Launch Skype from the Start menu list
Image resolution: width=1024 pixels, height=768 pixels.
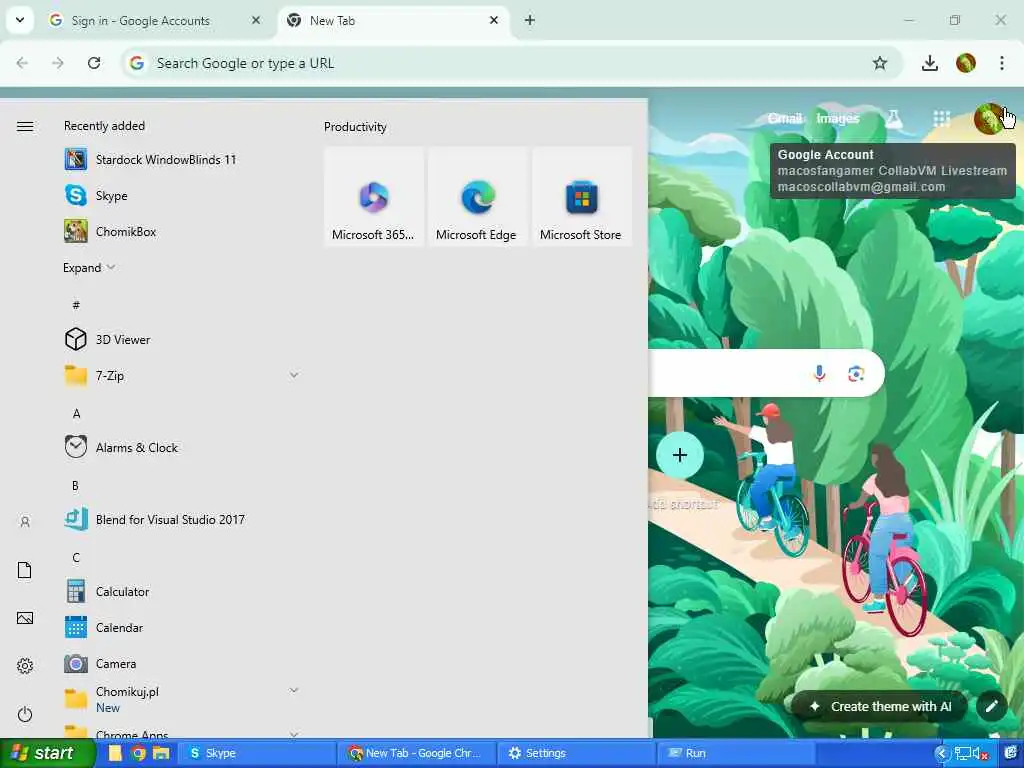click(96, 195)
